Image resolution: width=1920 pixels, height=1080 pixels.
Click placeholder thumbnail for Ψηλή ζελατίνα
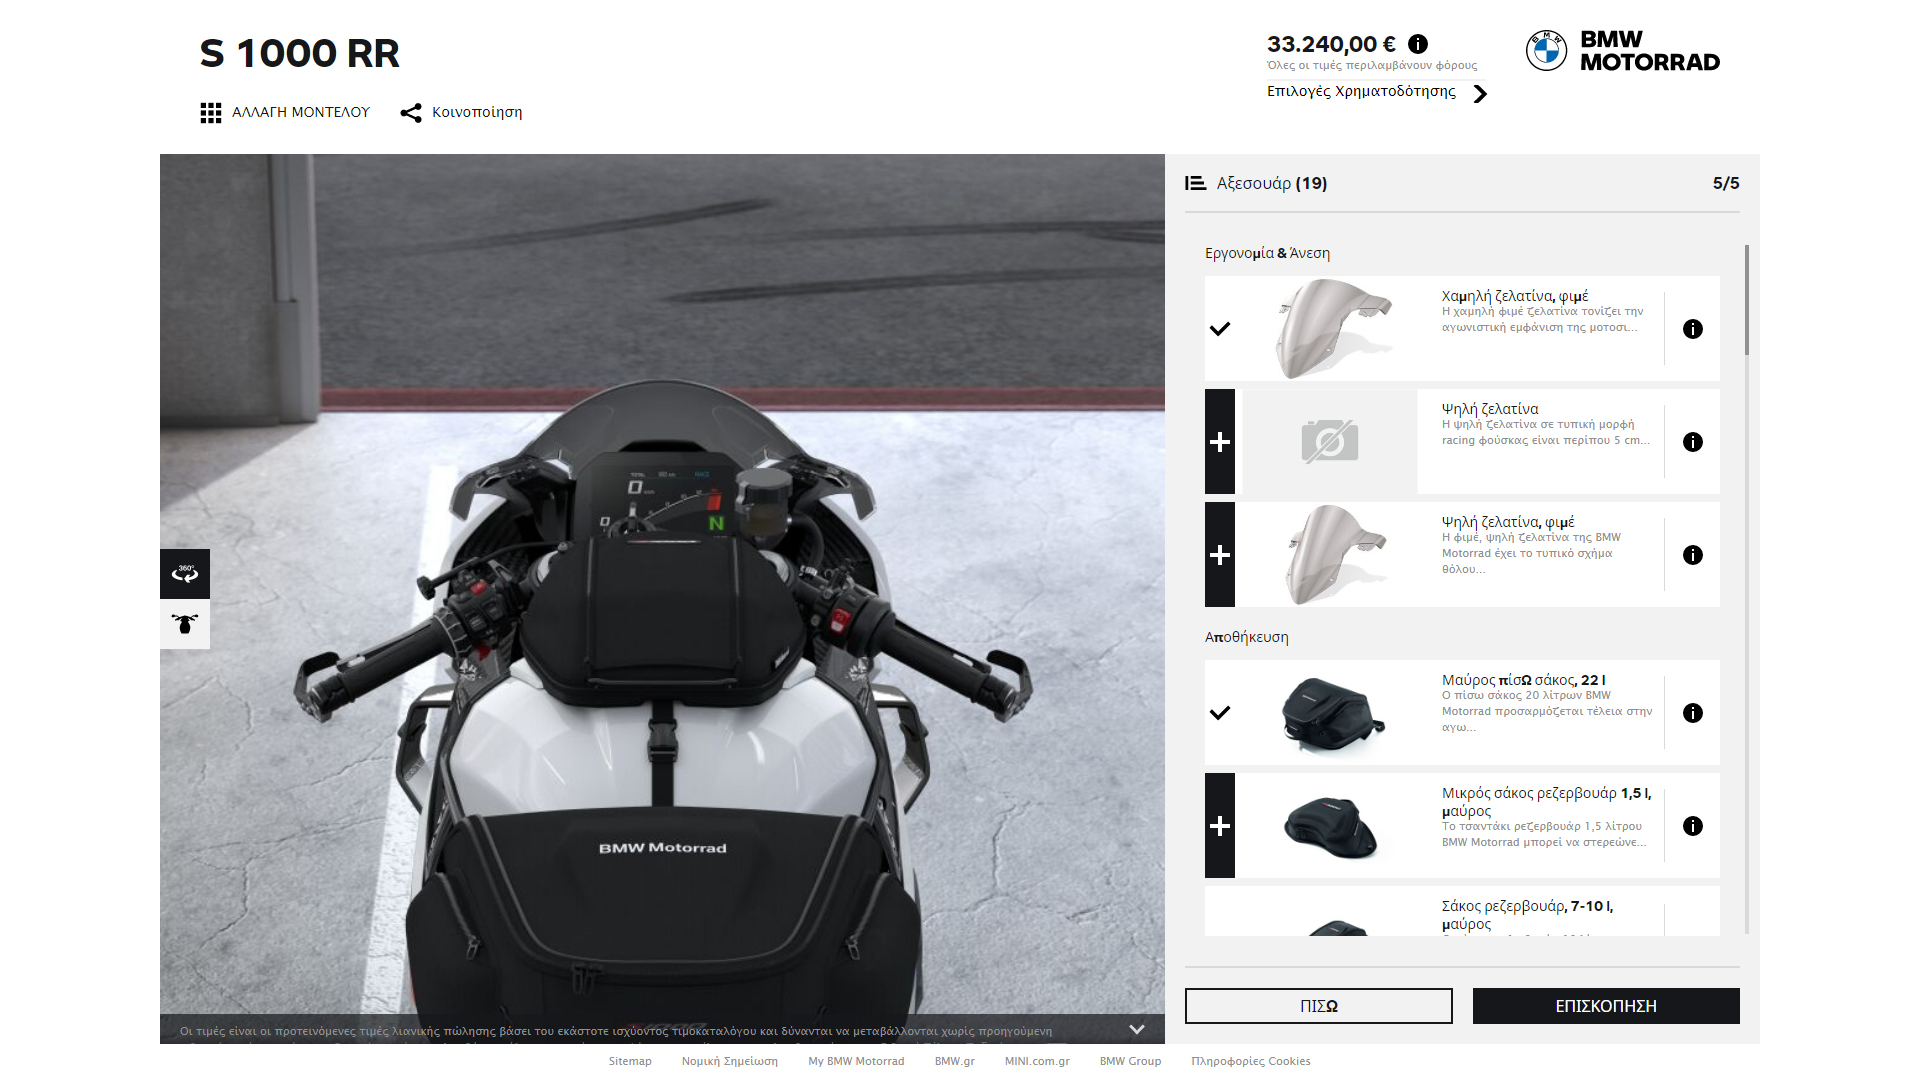click(1330, 442)
